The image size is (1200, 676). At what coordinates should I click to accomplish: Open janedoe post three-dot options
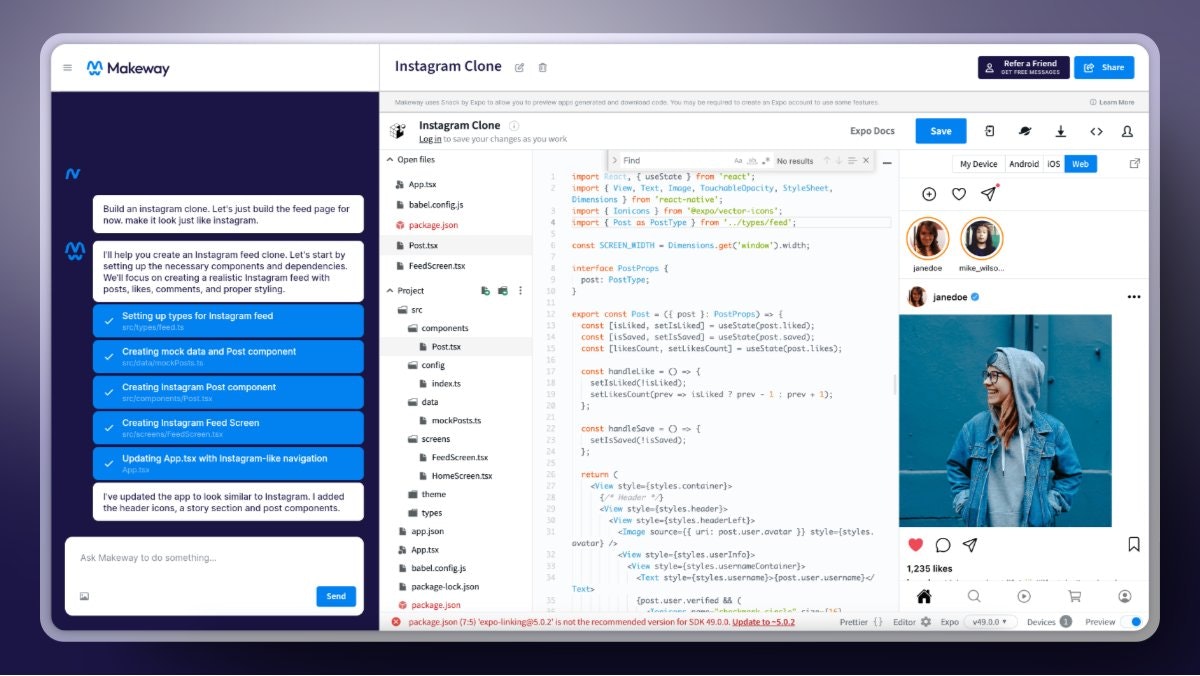click(x=1134, y=297)
